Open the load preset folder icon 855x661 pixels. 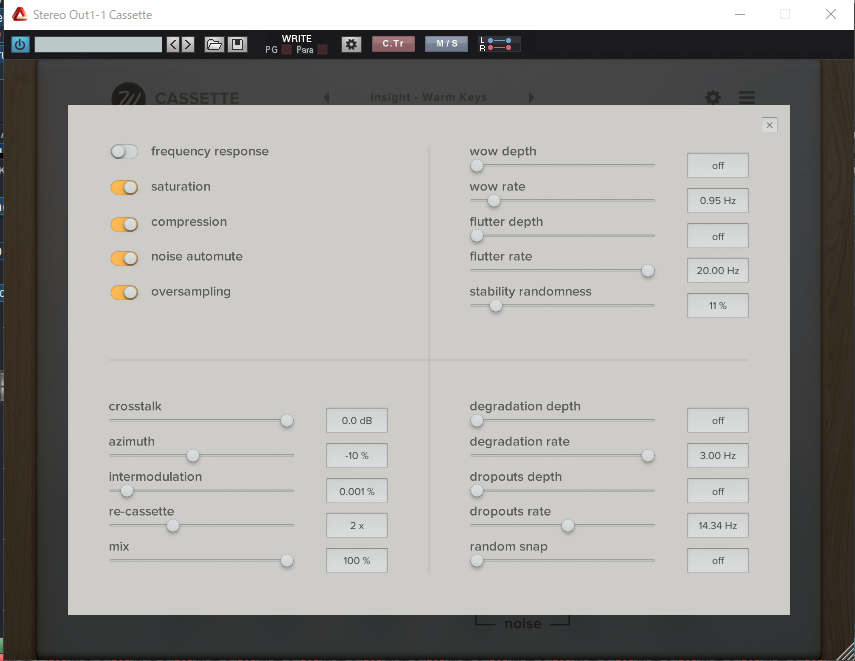(x=214, y=44)
